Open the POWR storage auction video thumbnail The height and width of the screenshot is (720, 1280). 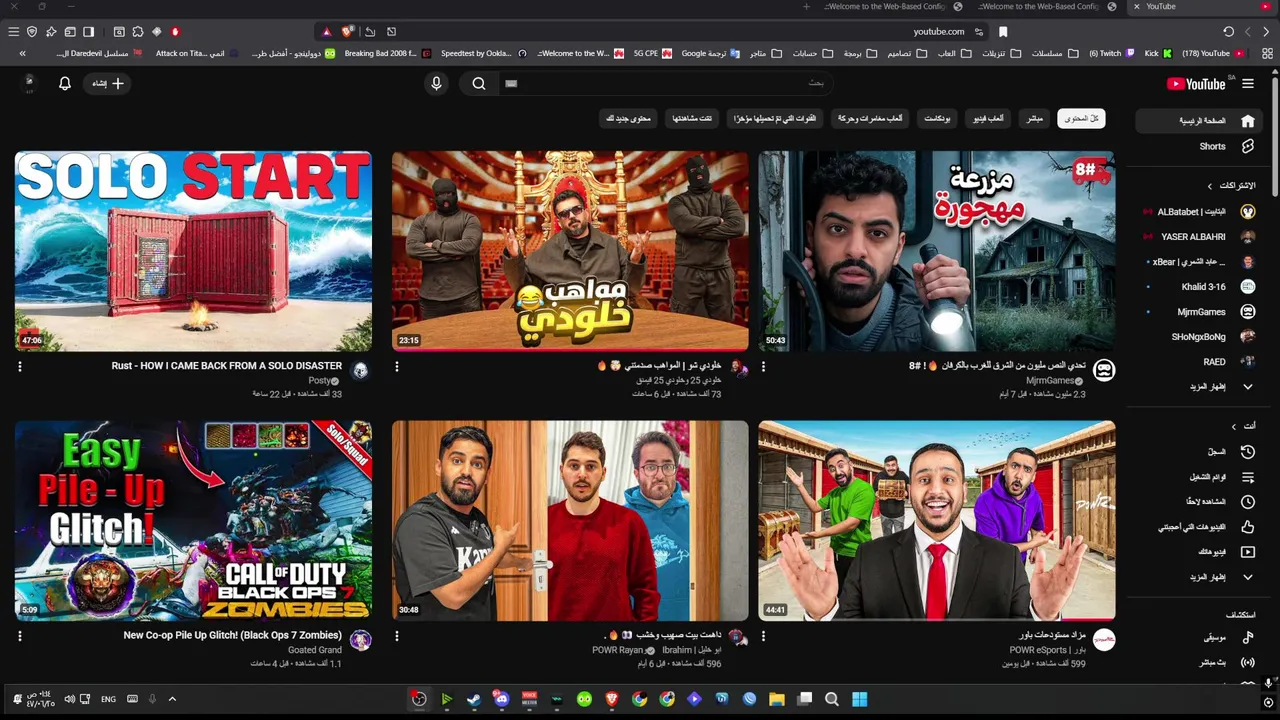(937, 520)
